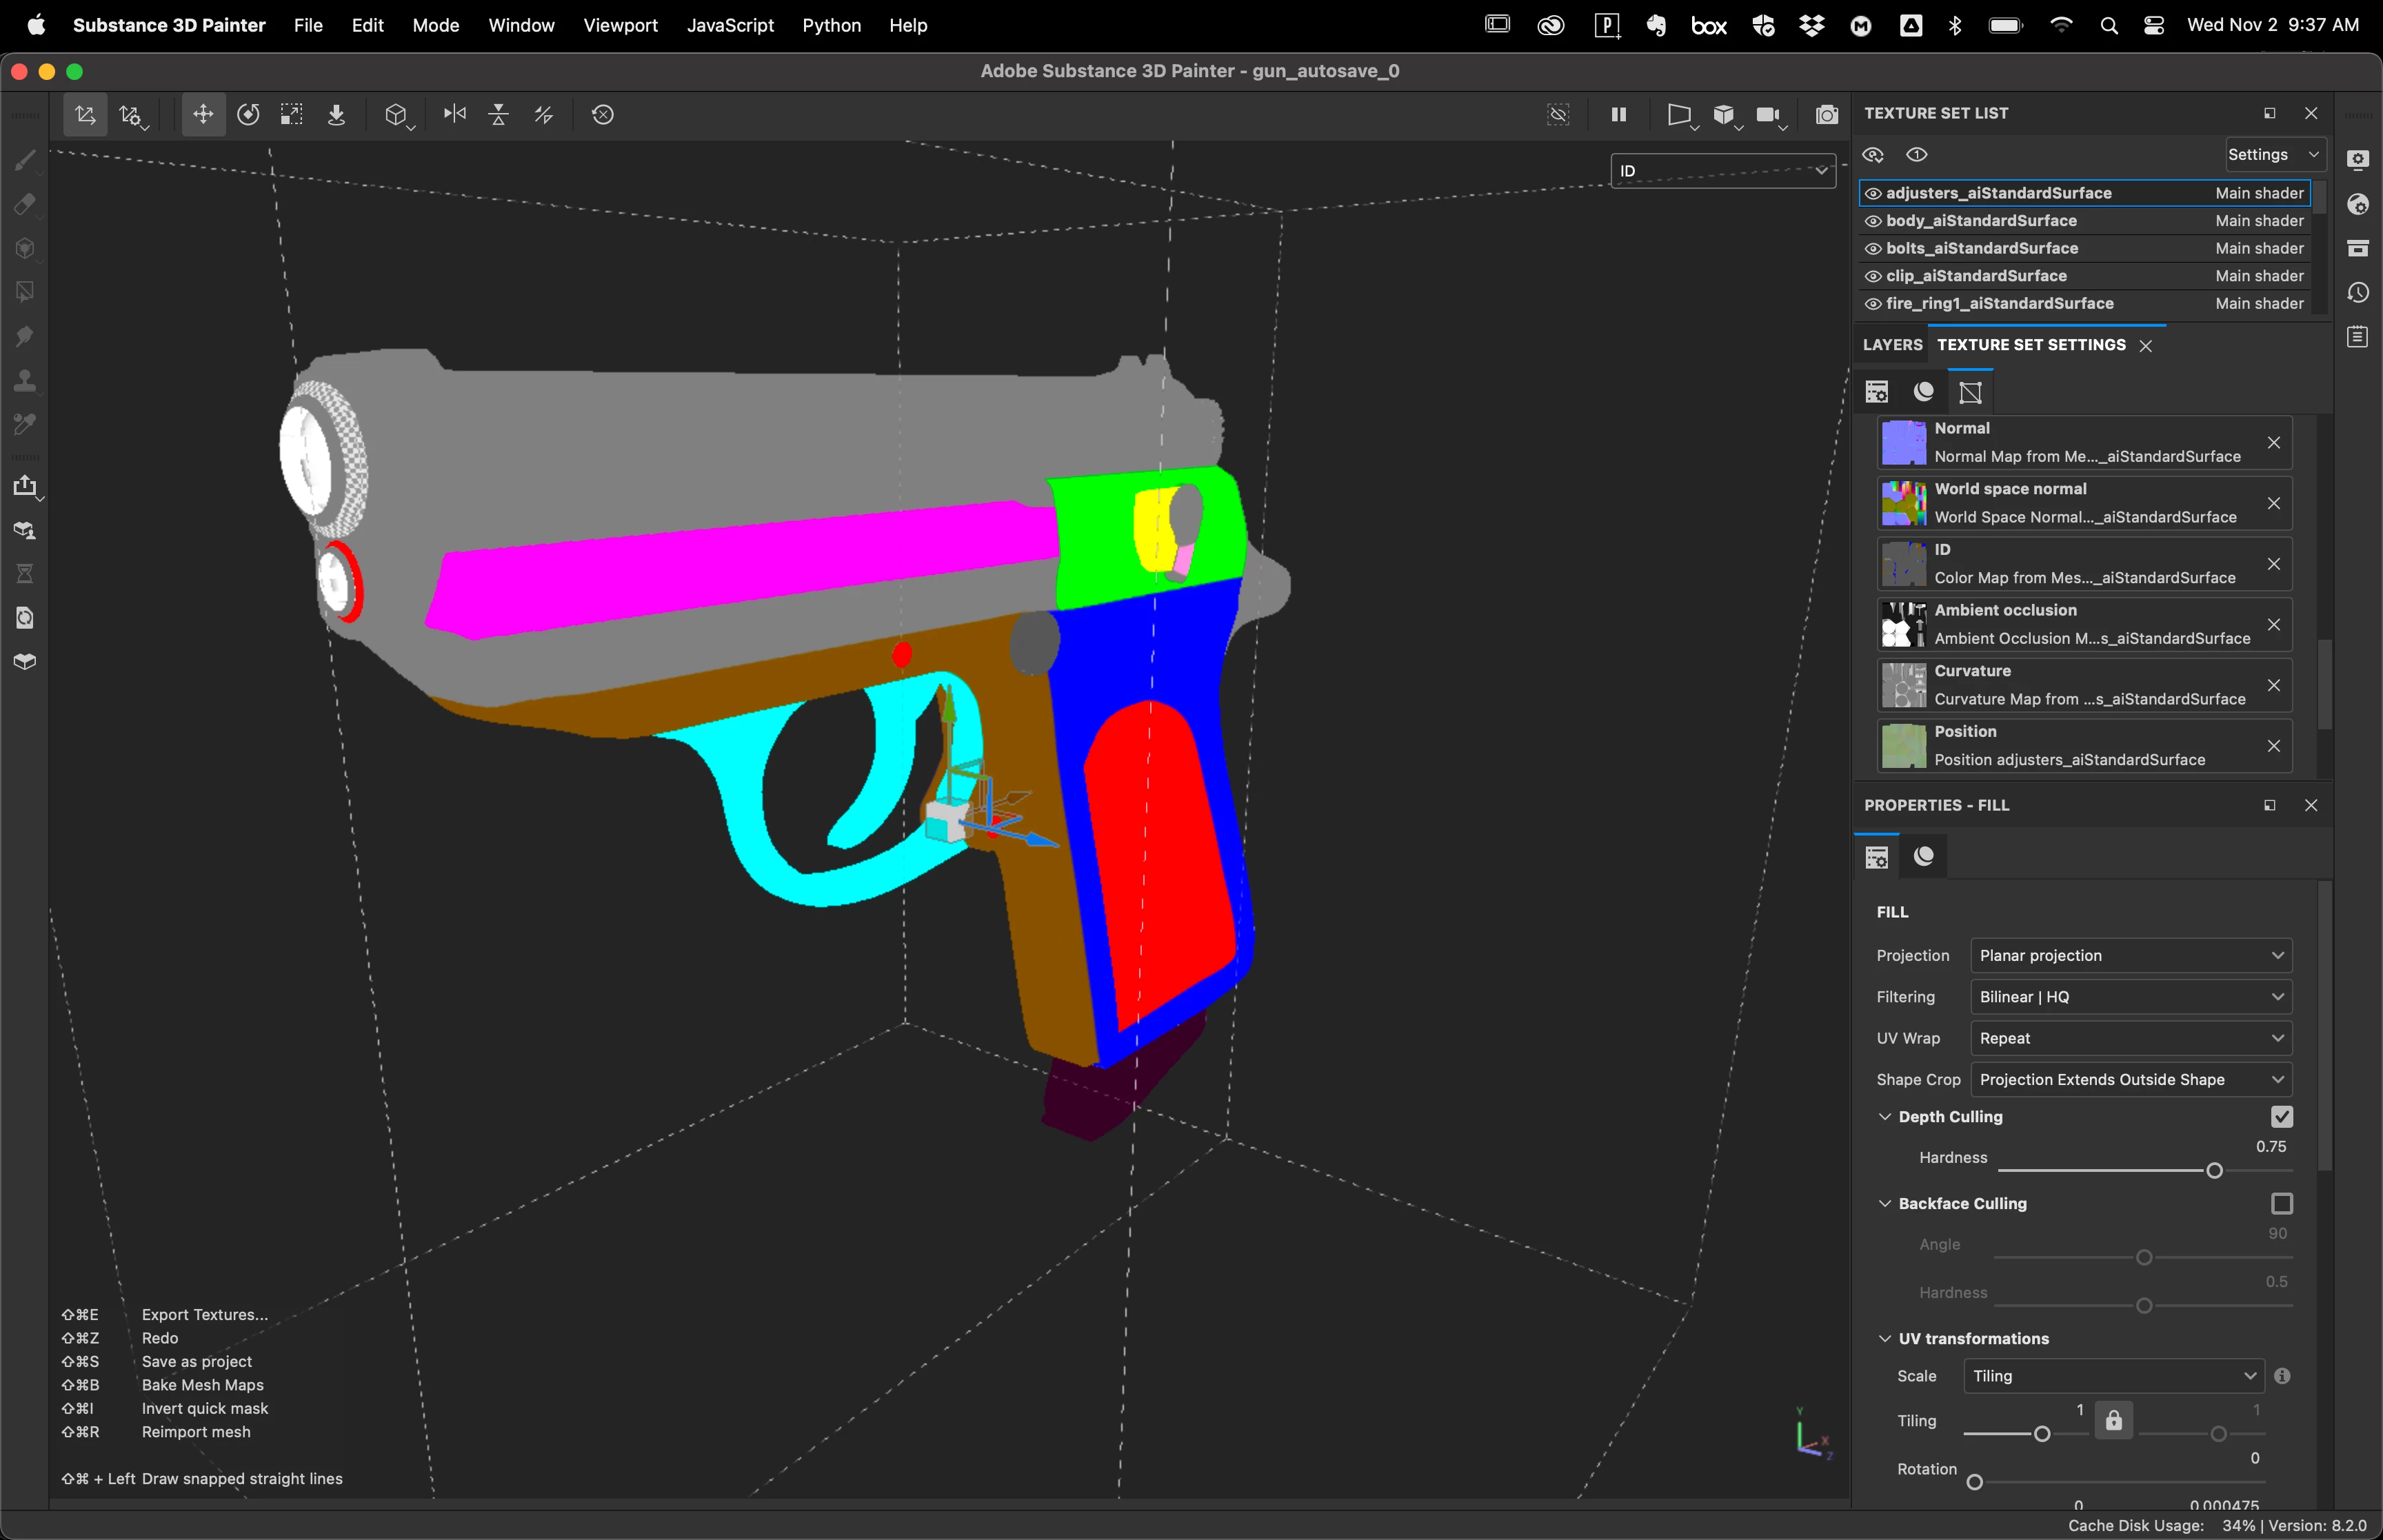Open the Projection dropdown
The image size is (2383, 1540).
tap(2130, 956)
